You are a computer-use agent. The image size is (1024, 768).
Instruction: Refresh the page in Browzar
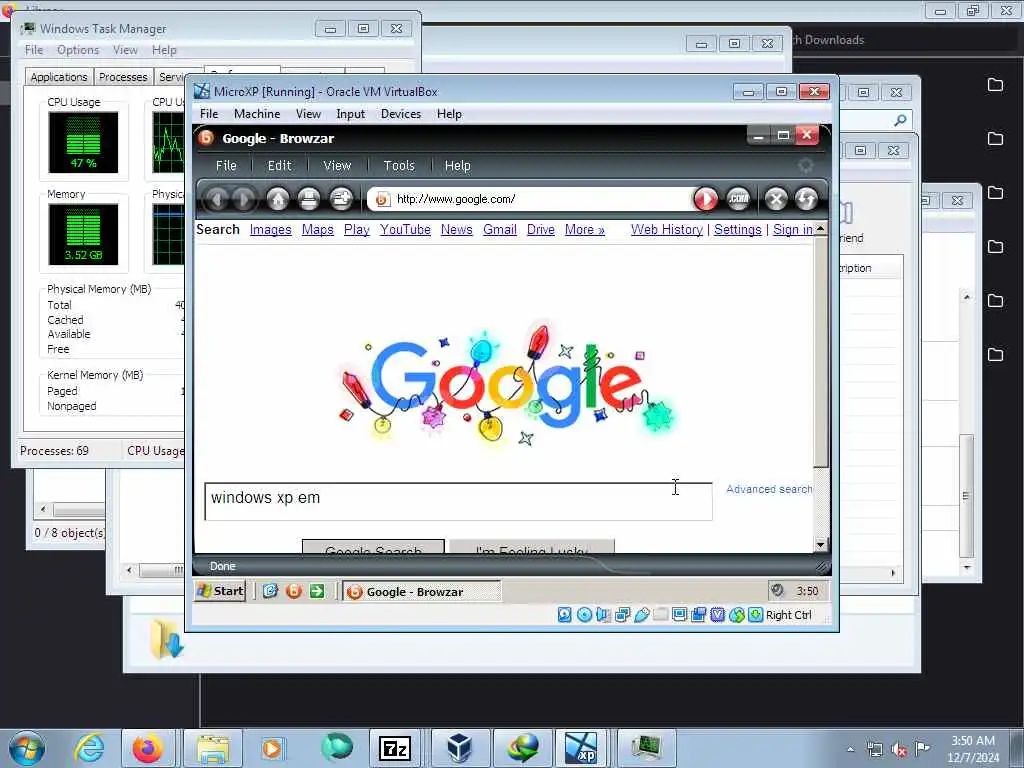click(x=807, y=199)
